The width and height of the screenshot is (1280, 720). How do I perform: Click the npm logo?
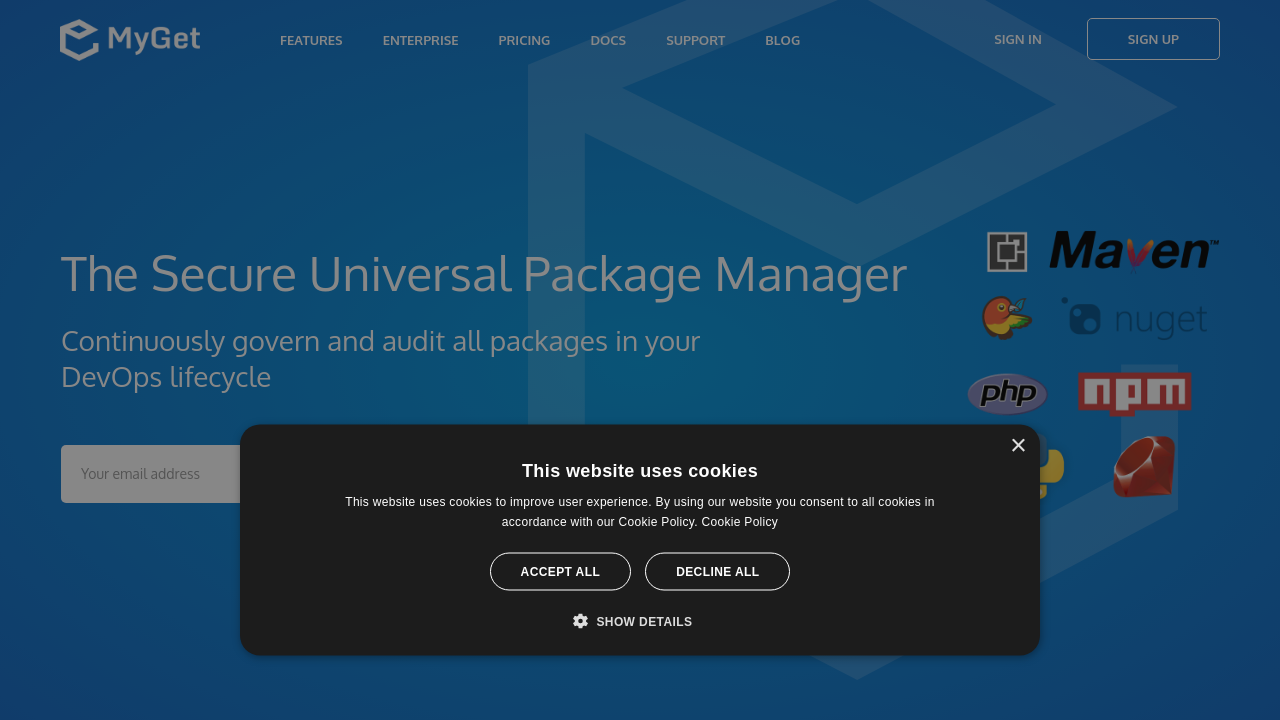(1134, 393)
